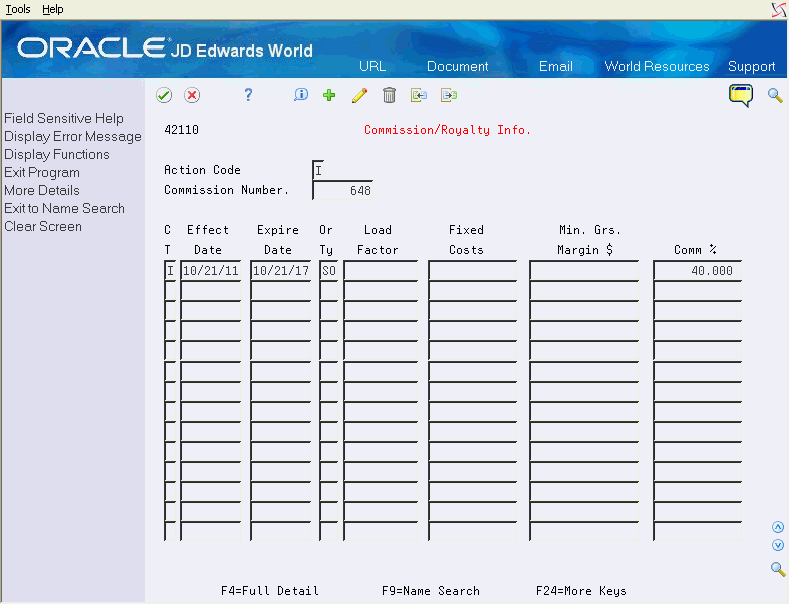This screenshot has height=604, width=789.
Task: Select Field Sensitive Help
Action: point(64,118)
